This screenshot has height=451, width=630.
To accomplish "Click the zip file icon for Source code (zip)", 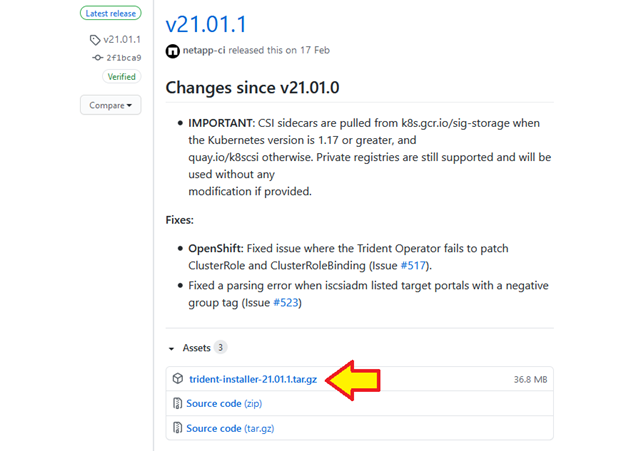I will click(177, 403).
